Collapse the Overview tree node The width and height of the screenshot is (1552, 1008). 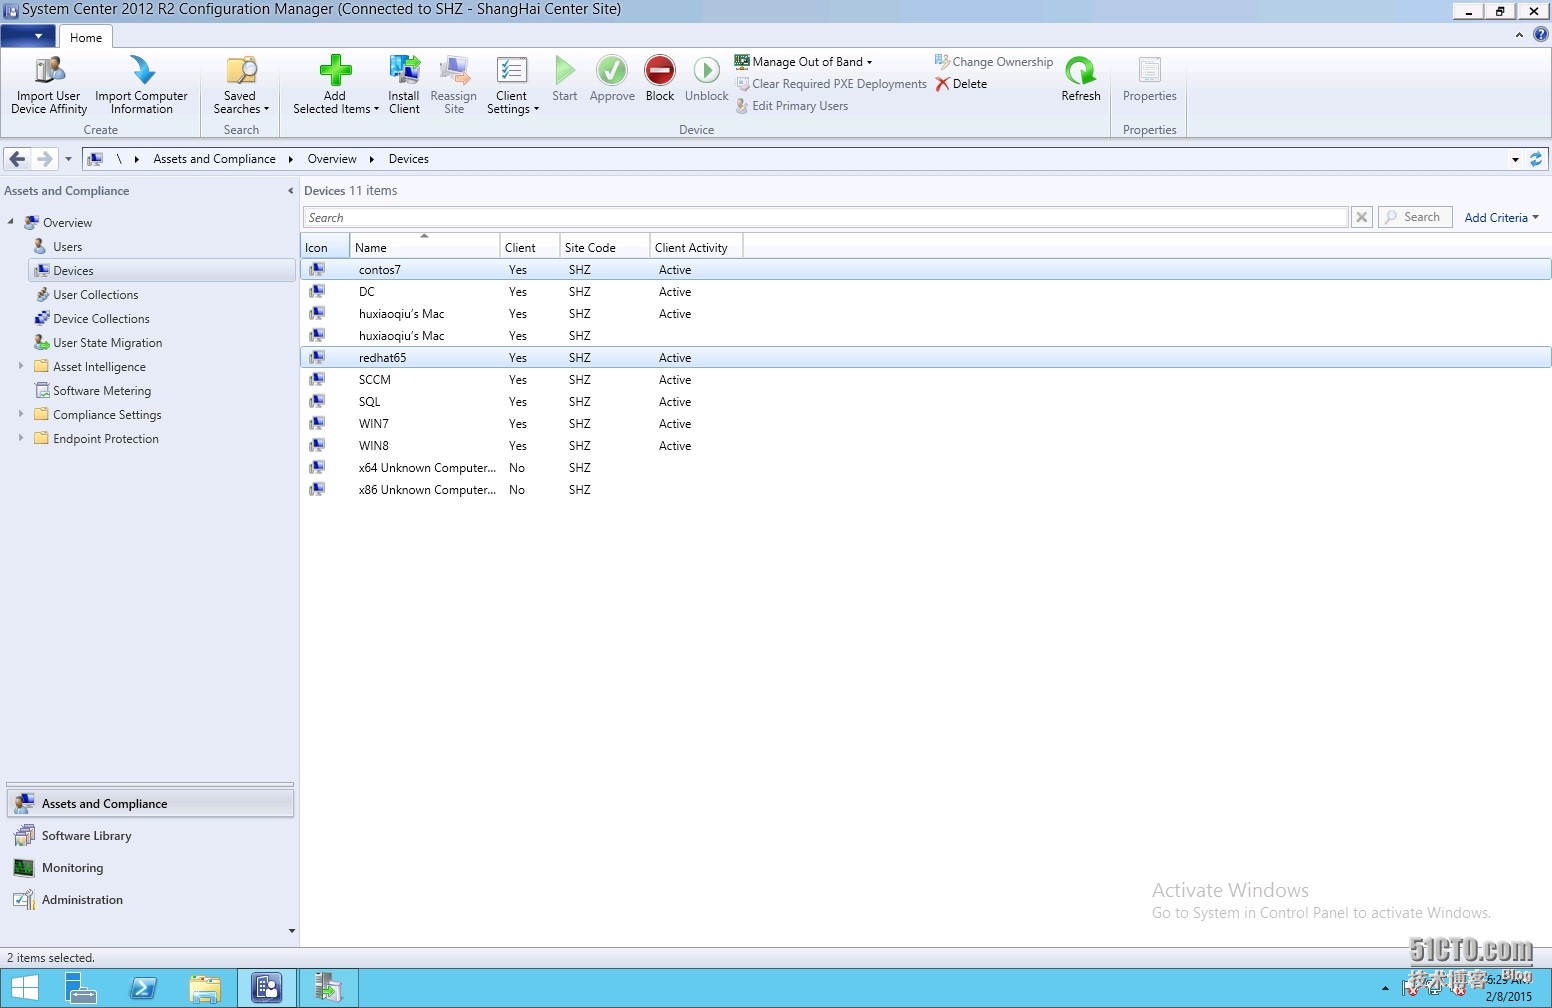point(11,222)
